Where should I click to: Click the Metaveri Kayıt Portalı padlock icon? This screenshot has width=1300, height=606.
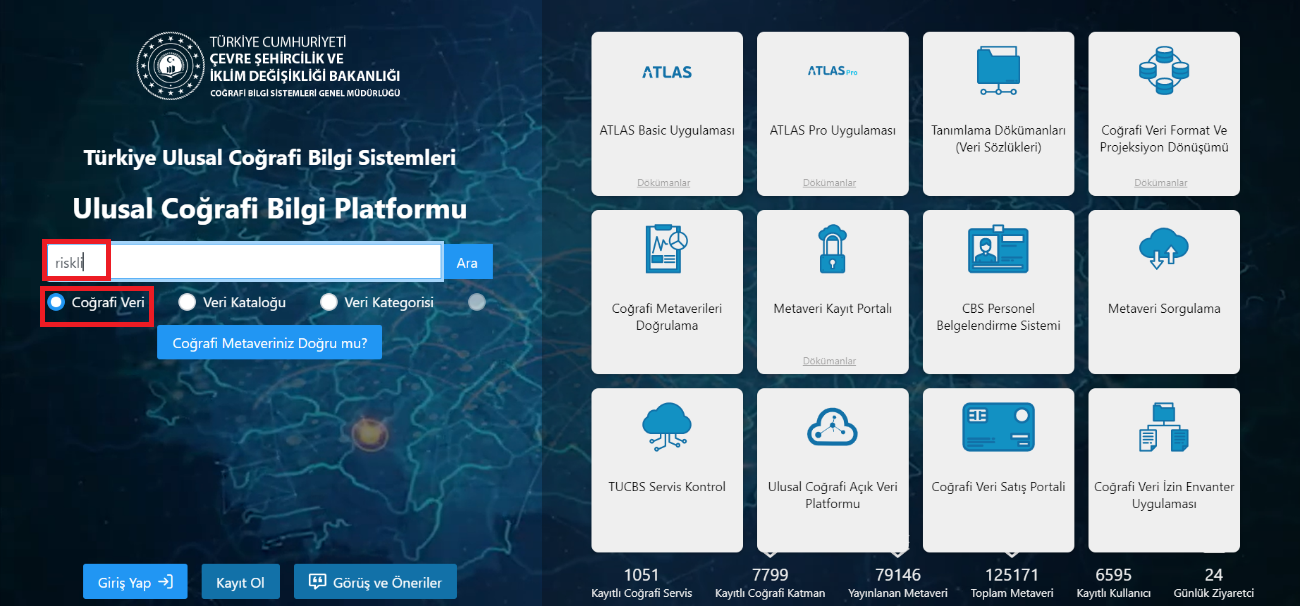pos(833,250)
